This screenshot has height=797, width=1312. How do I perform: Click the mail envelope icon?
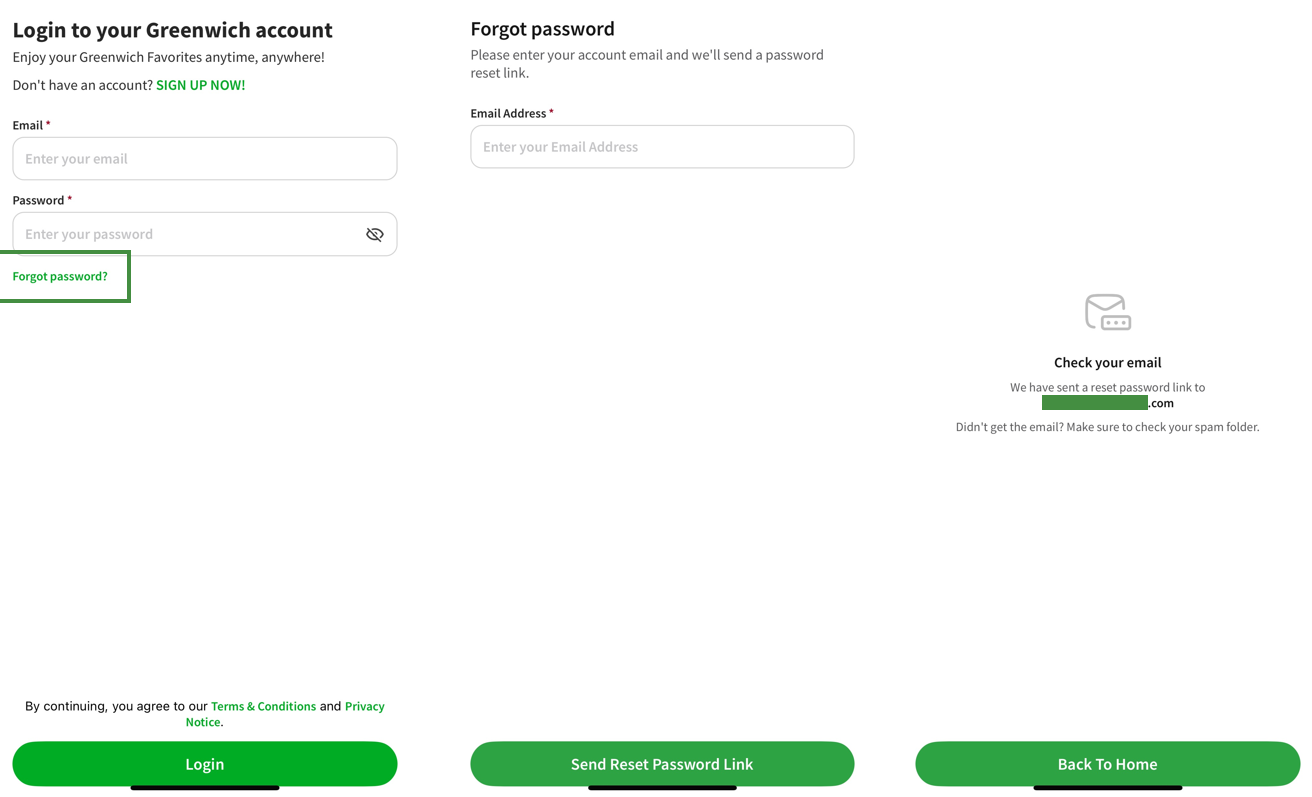tap(1107, 312)
